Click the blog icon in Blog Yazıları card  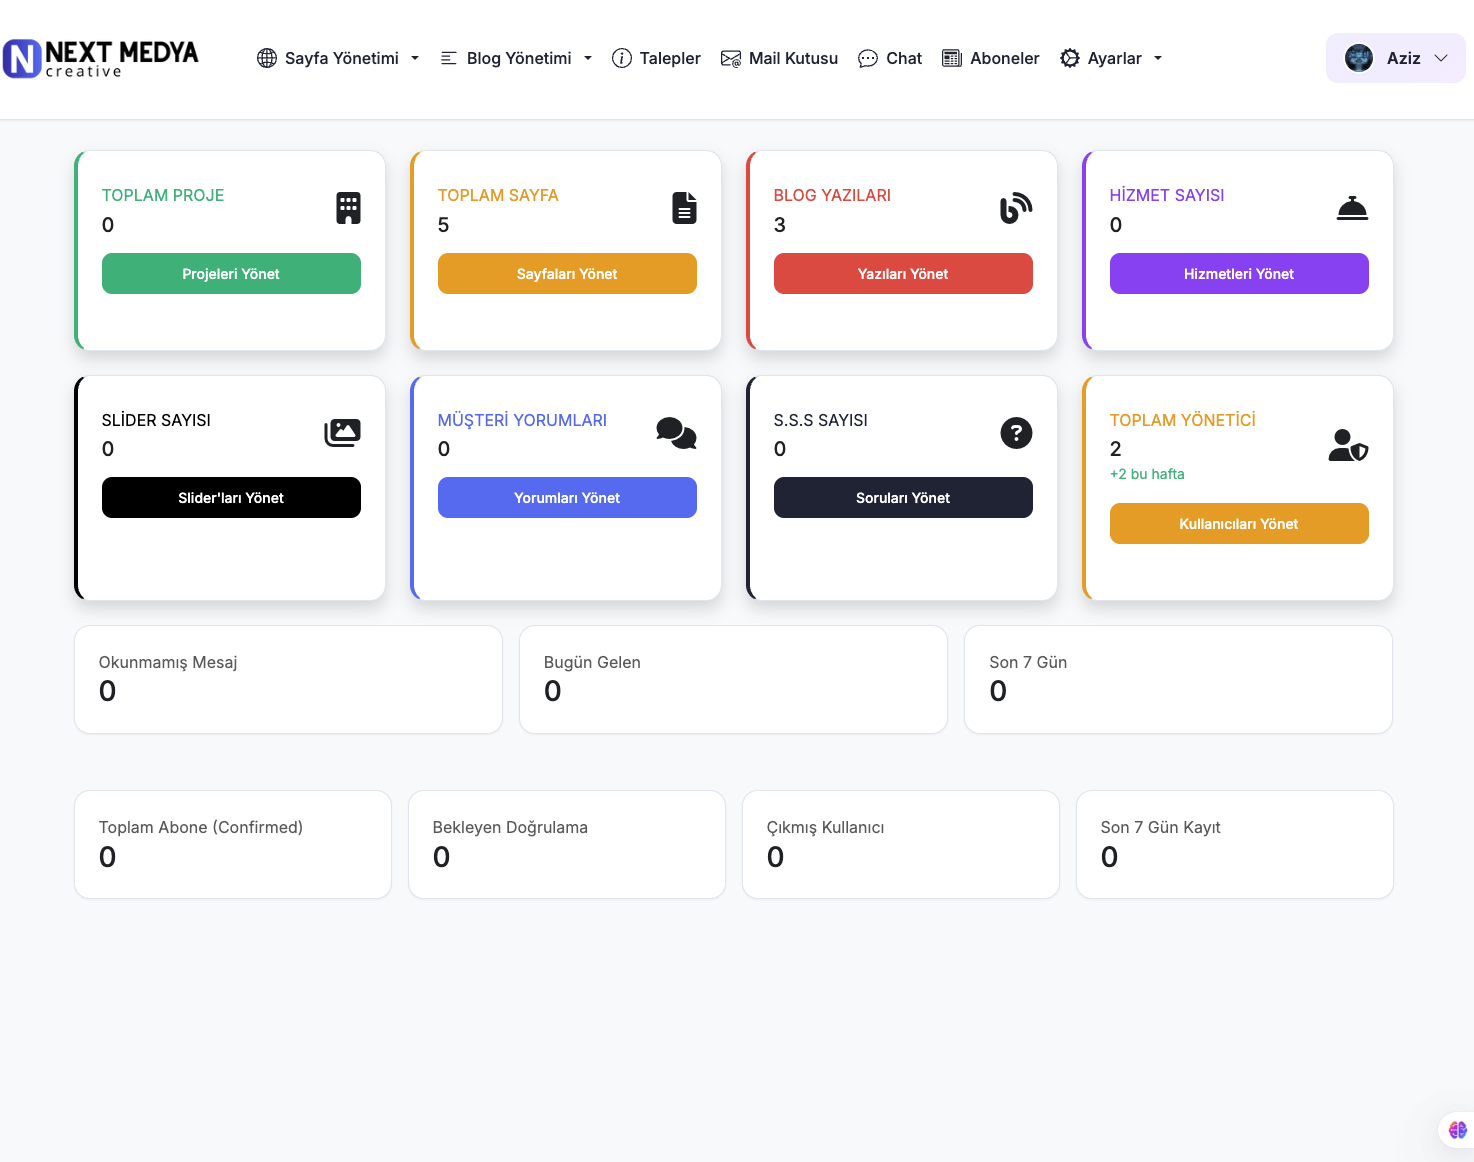coord(1016,208)
